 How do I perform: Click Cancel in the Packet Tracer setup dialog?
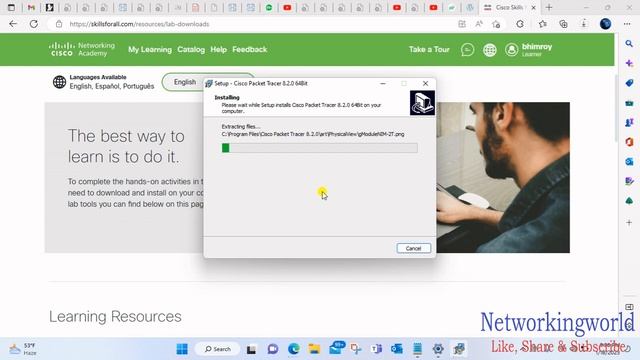pos(413,248)
